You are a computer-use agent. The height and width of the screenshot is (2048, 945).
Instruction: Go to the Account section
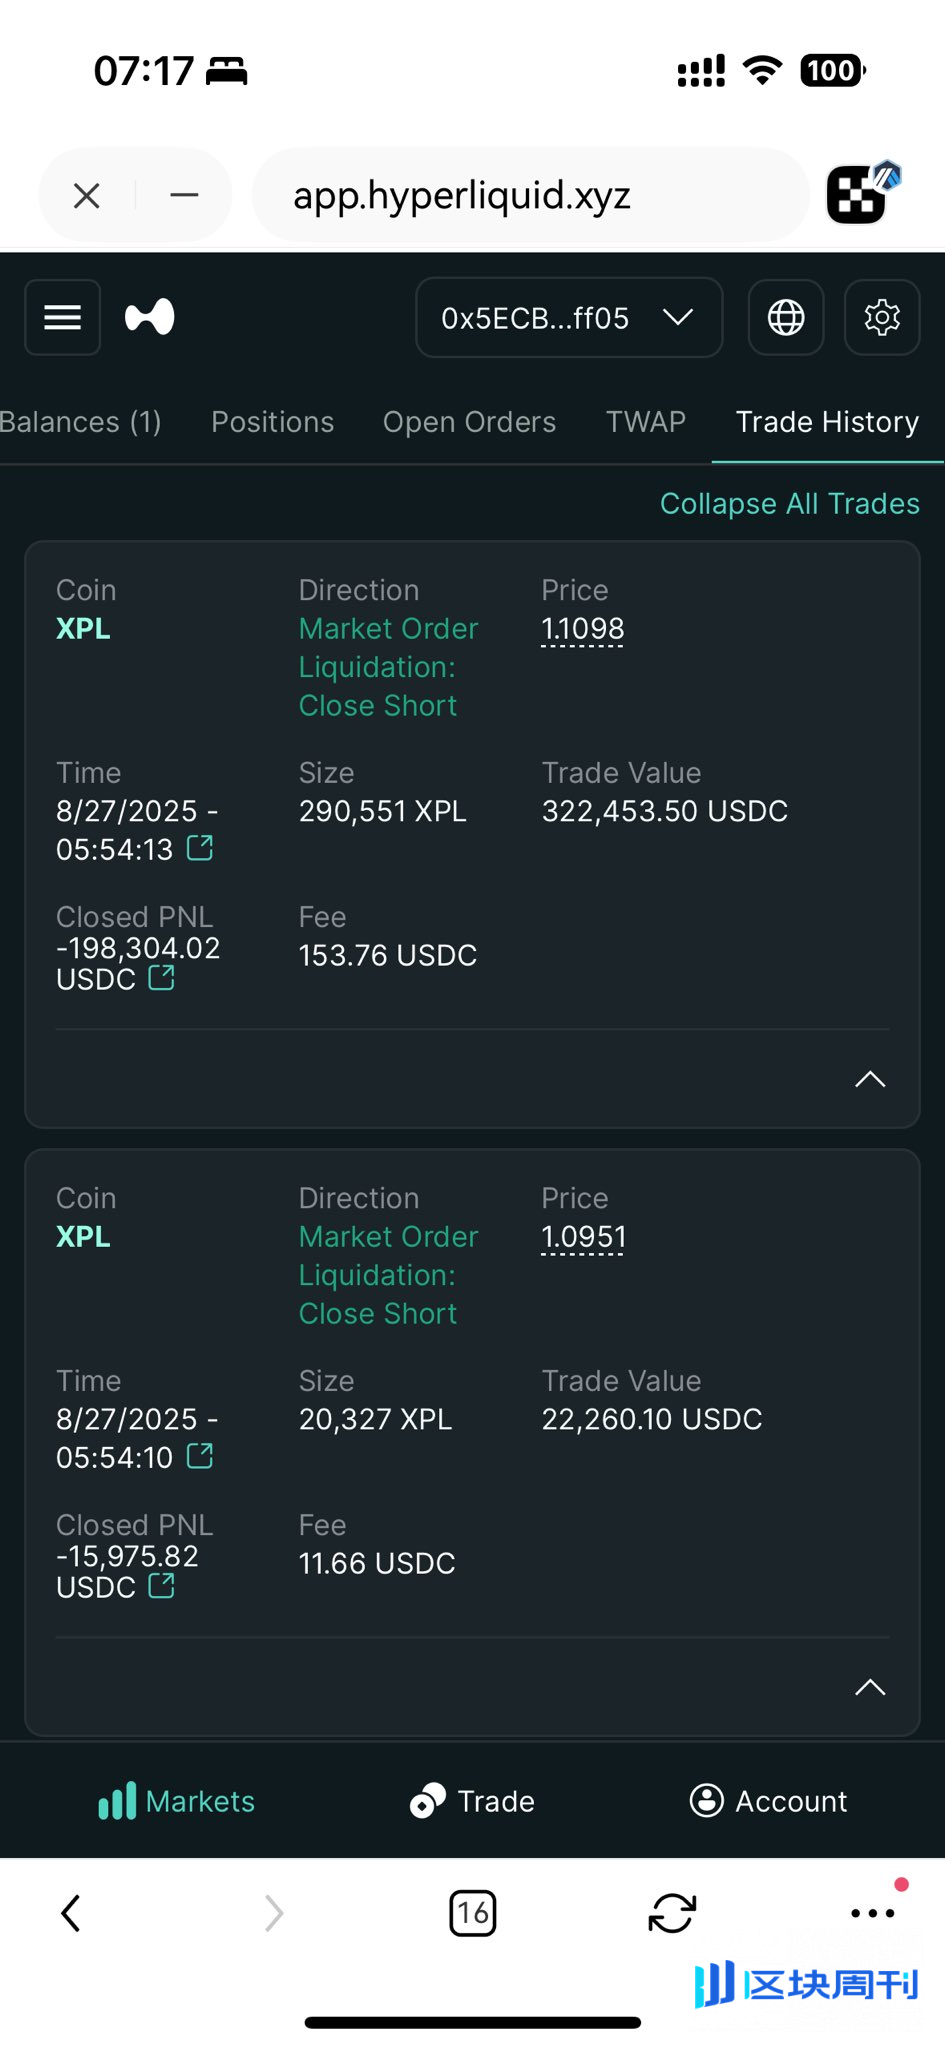pos(768,1801)
